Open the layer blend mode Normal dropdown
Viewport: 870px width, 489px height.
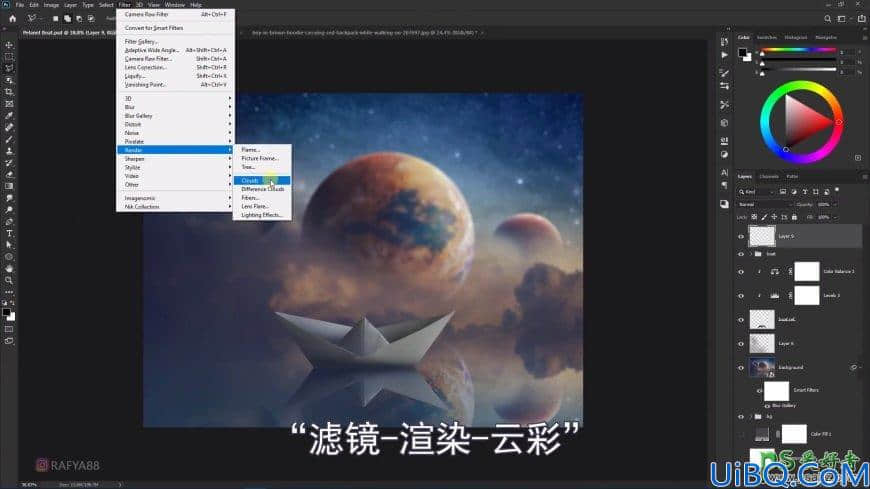pos(764,204)
